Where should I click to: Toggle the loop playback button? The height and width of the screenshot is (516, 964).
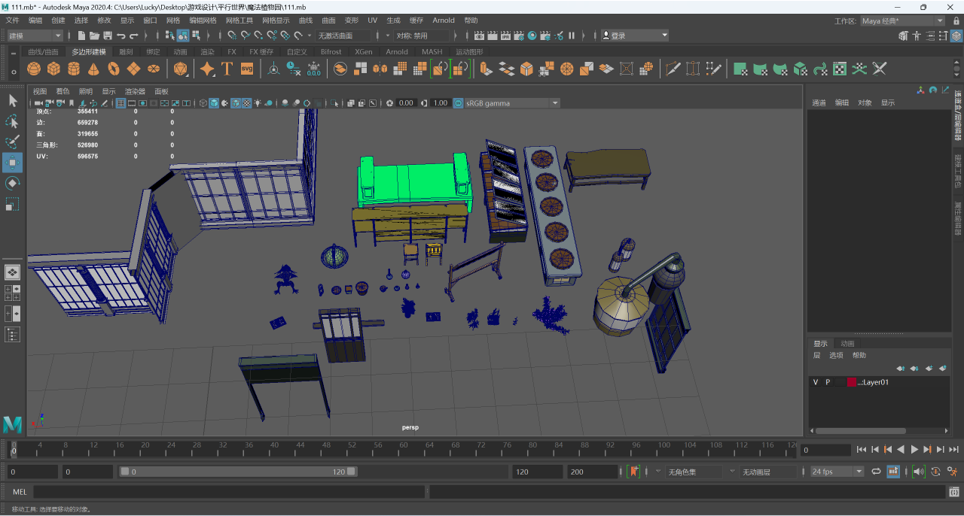876,471
